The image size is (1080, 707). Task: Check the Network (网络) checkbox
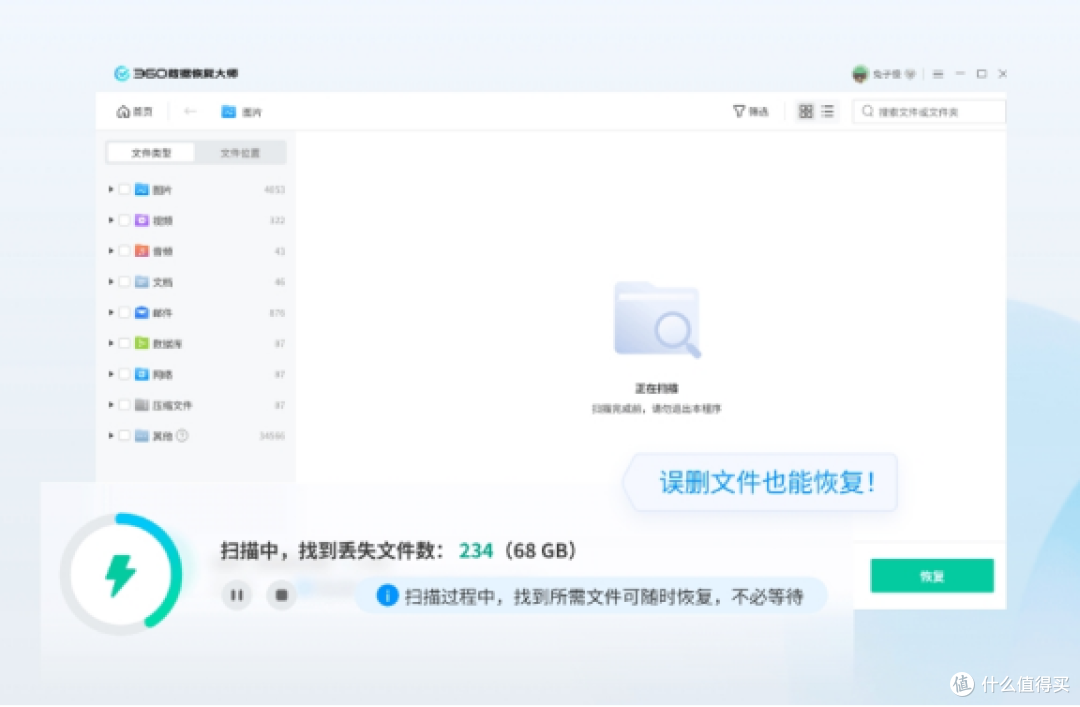tap(125, 374)
